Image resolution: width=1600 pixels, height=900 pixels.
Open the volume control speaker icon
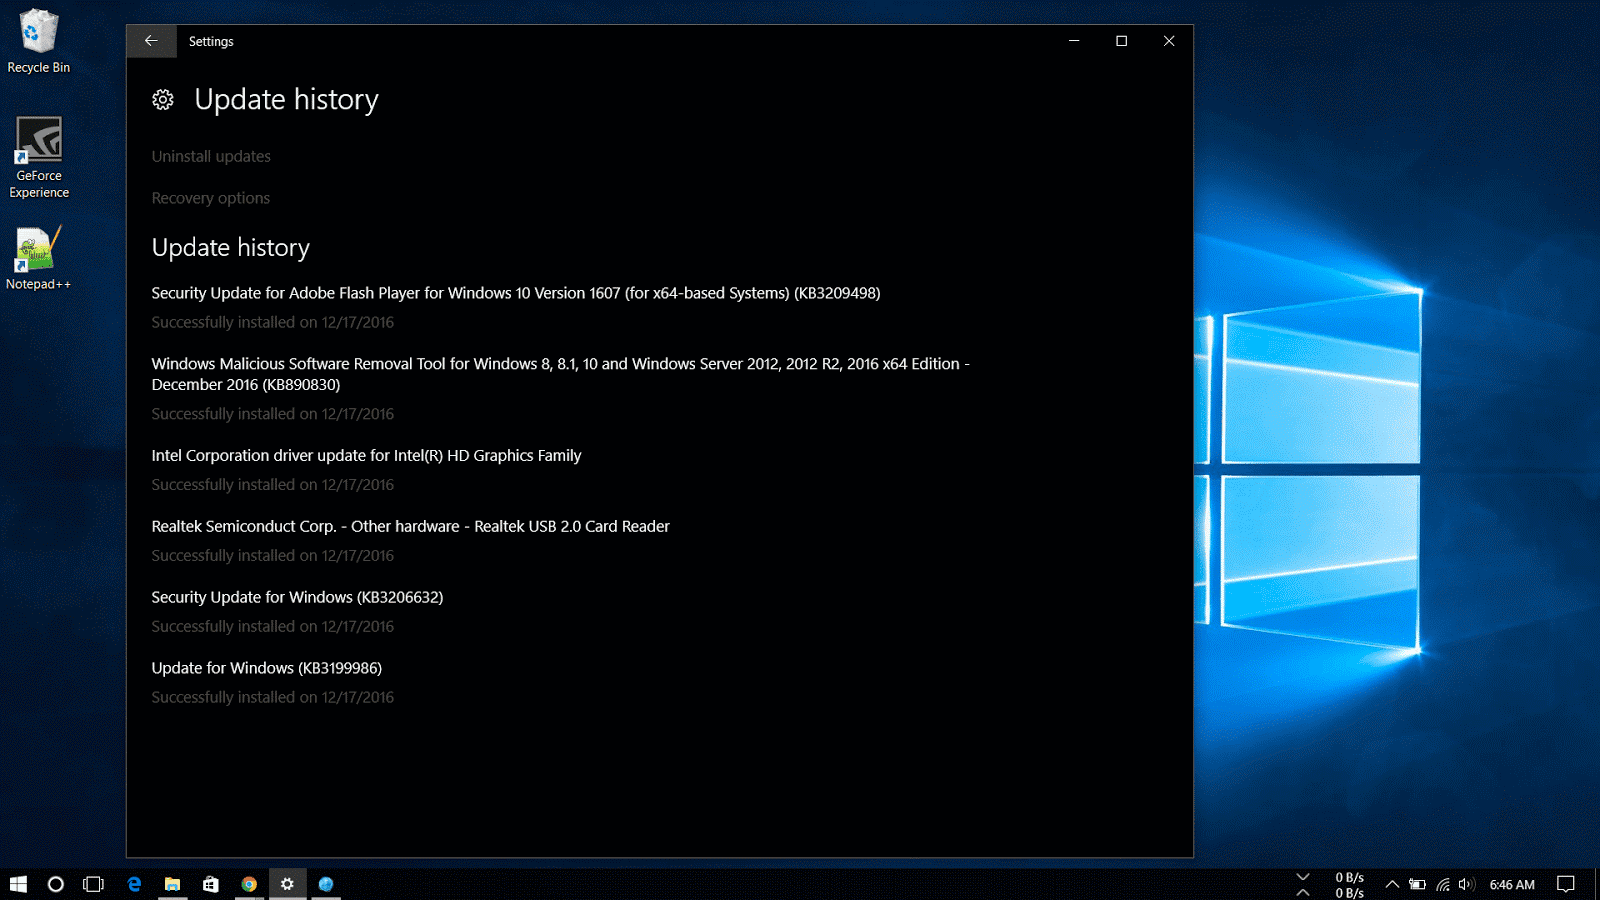1467,884
